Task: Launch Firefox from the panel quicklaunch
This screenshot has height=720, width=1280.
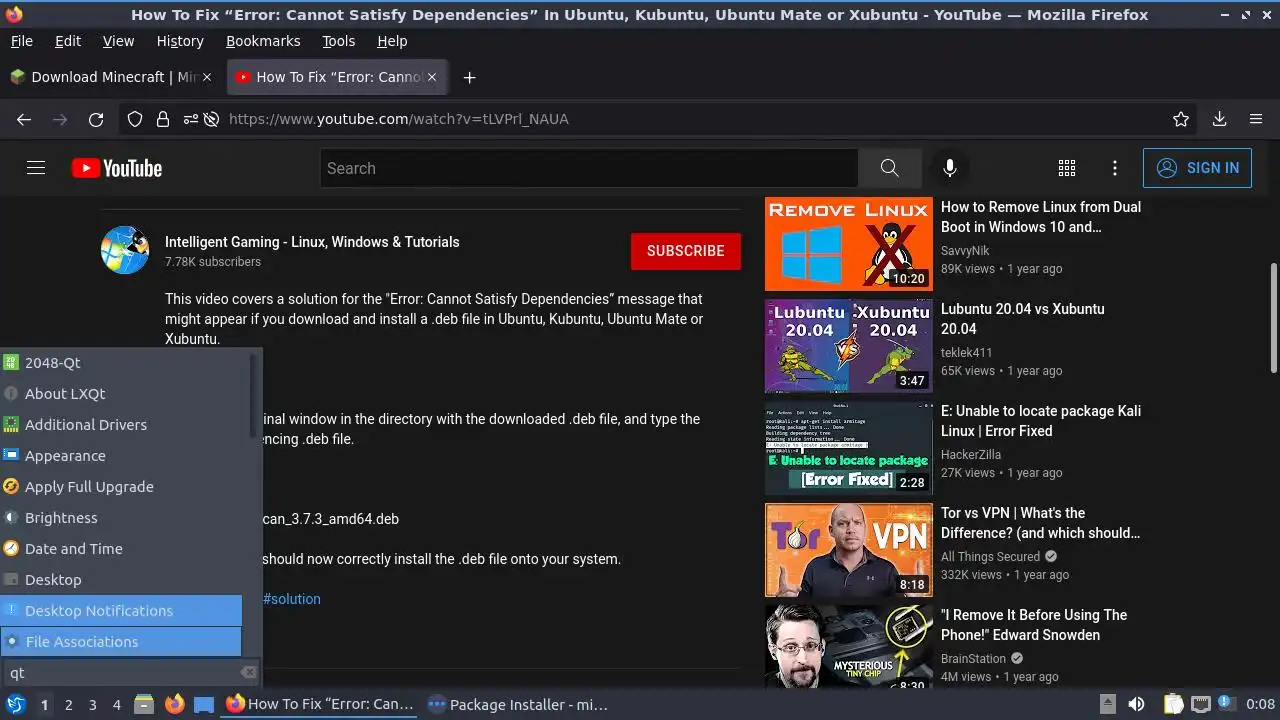Action: point(174,704)
